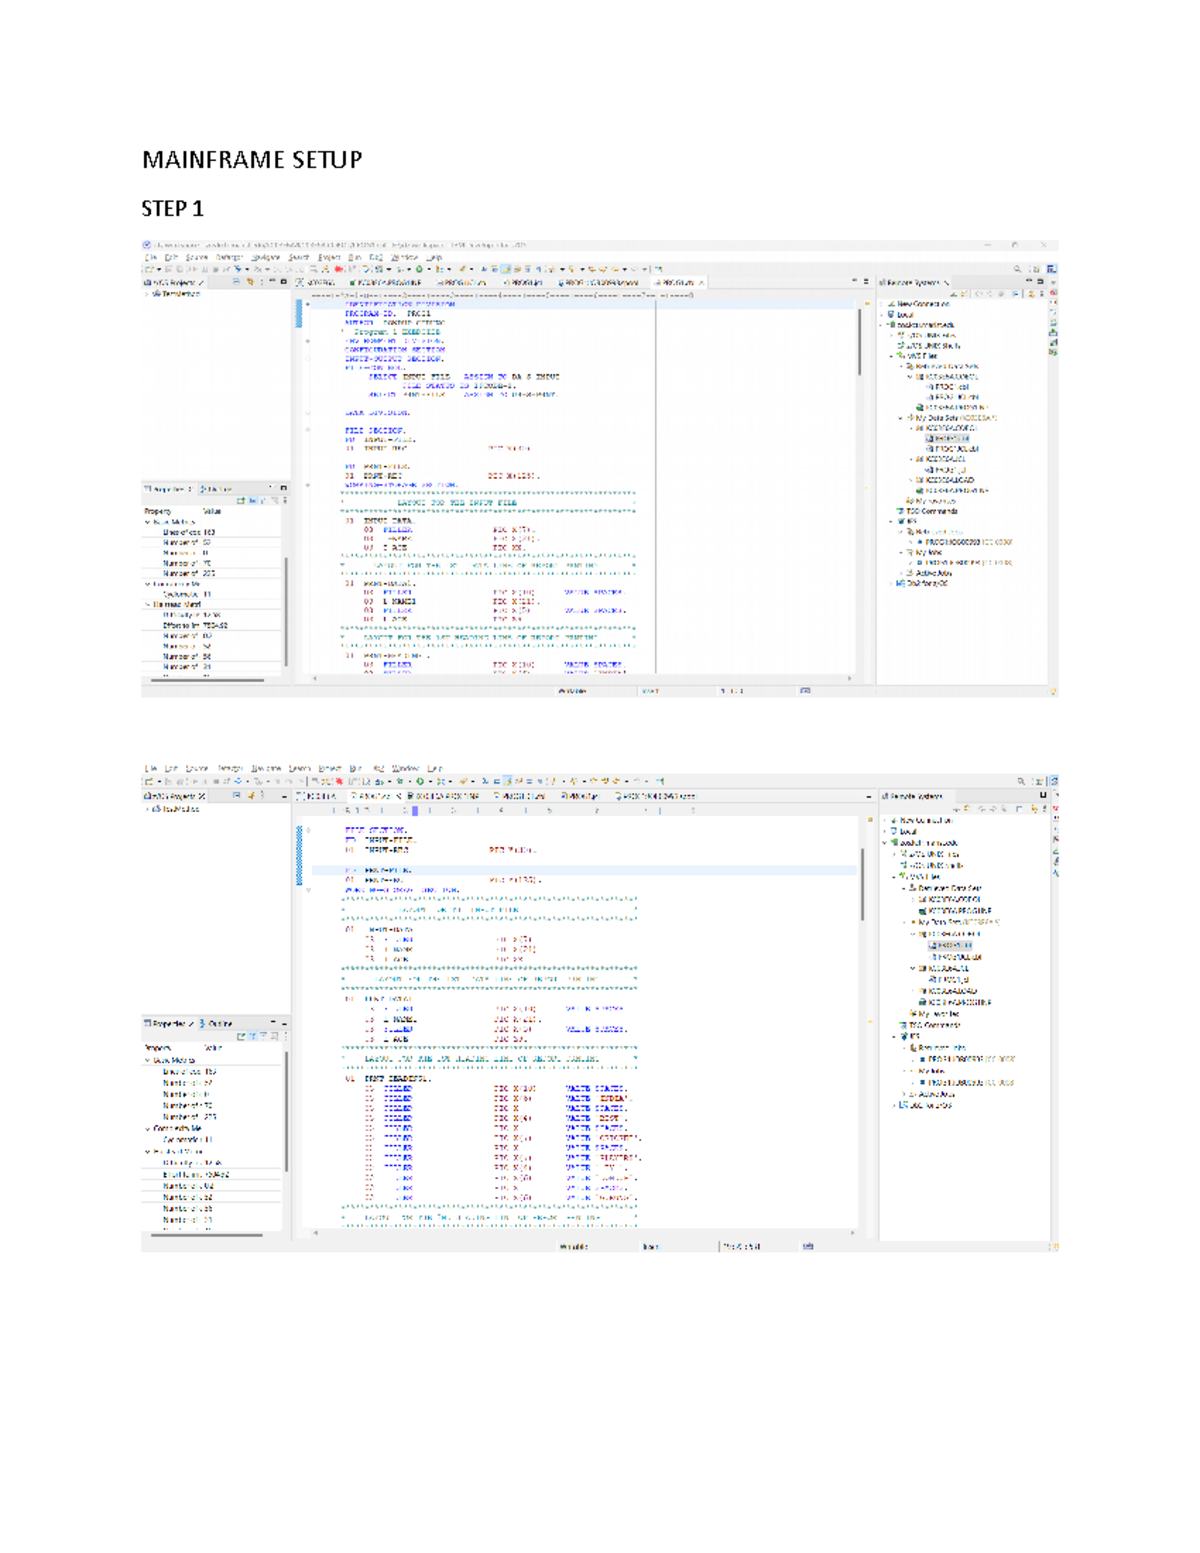1200x1553 pixels.
Task: Click the lightbulb icon in upper IDE status bar
Action: (x=1052, y=691)
